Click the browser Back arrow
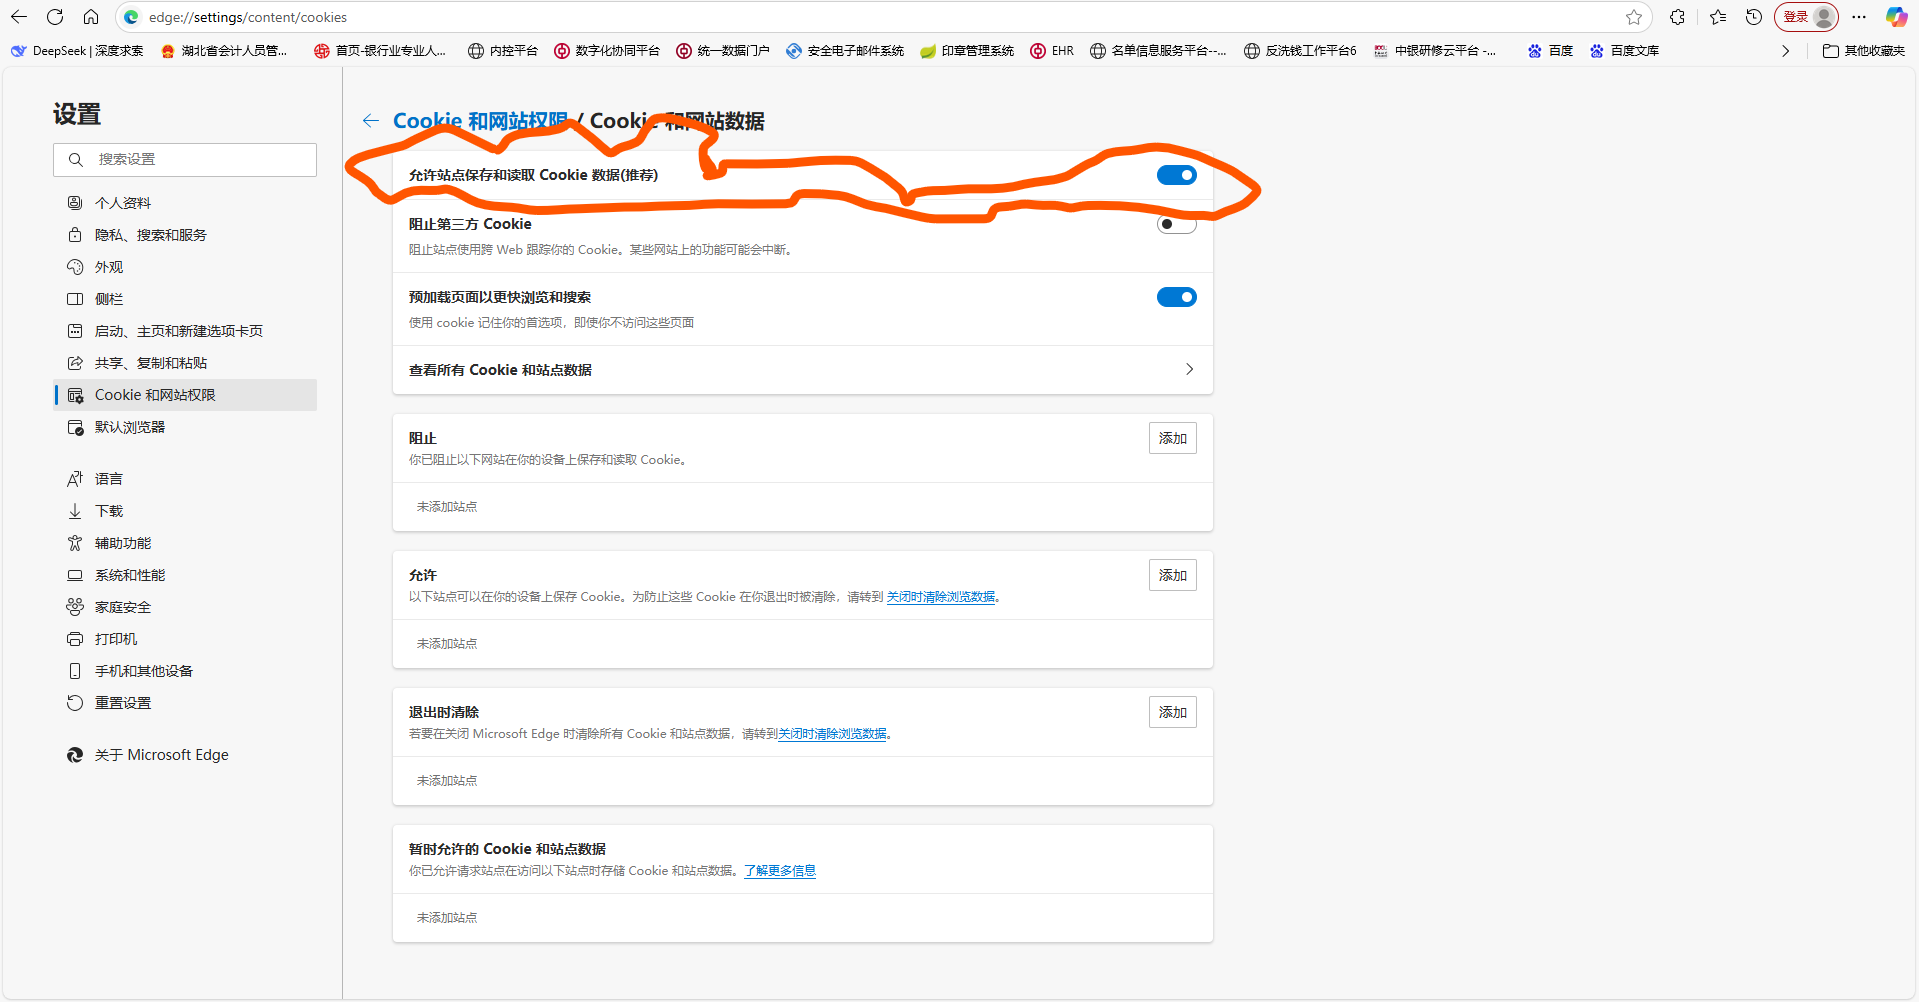This screenshot has height=1002, width=1919. tap(19, 17)
